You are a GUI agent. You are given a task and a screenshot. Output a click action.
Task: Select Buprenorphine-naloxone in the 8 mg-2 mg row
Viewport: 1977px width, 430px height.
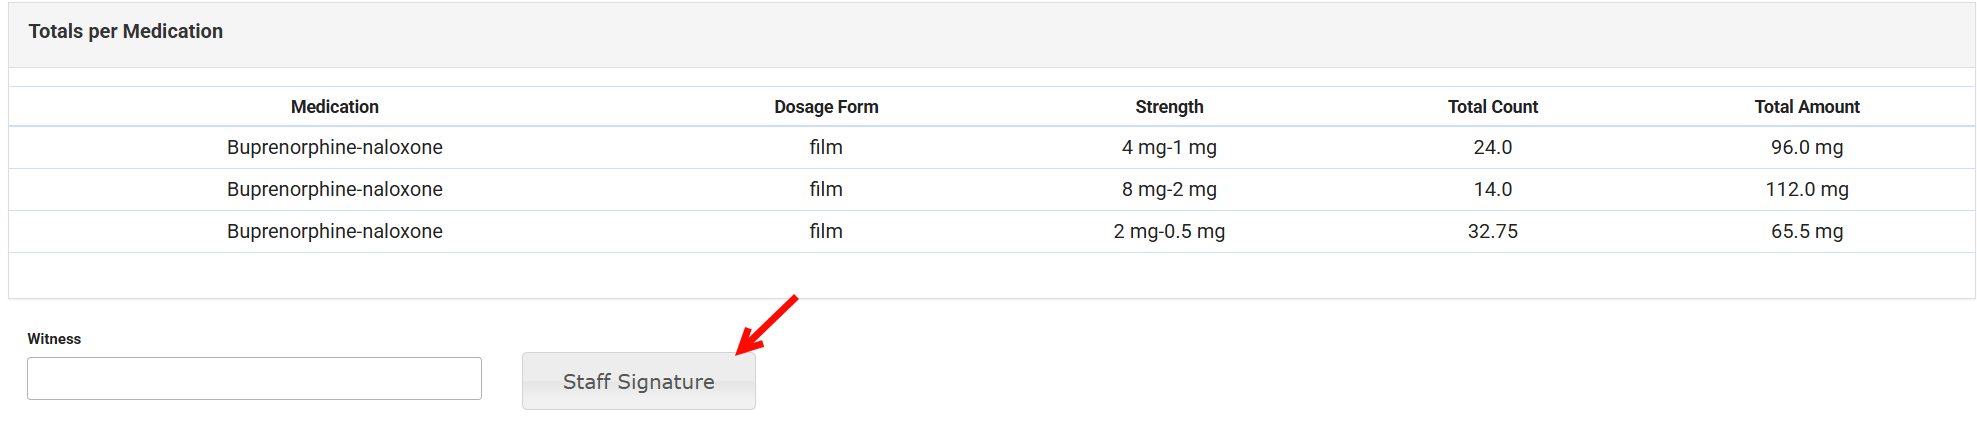click(334, 189)
